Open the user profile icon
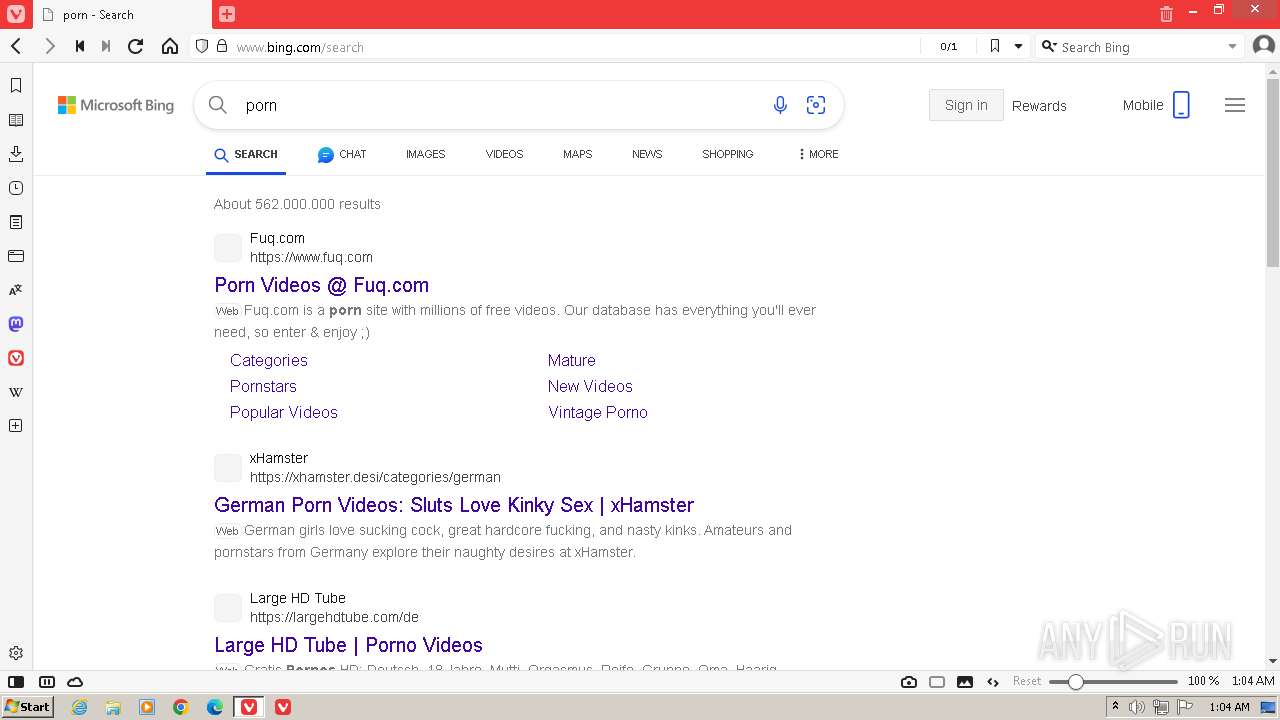This screenshot has height=720, width=1280. (x=1262, y=46)
